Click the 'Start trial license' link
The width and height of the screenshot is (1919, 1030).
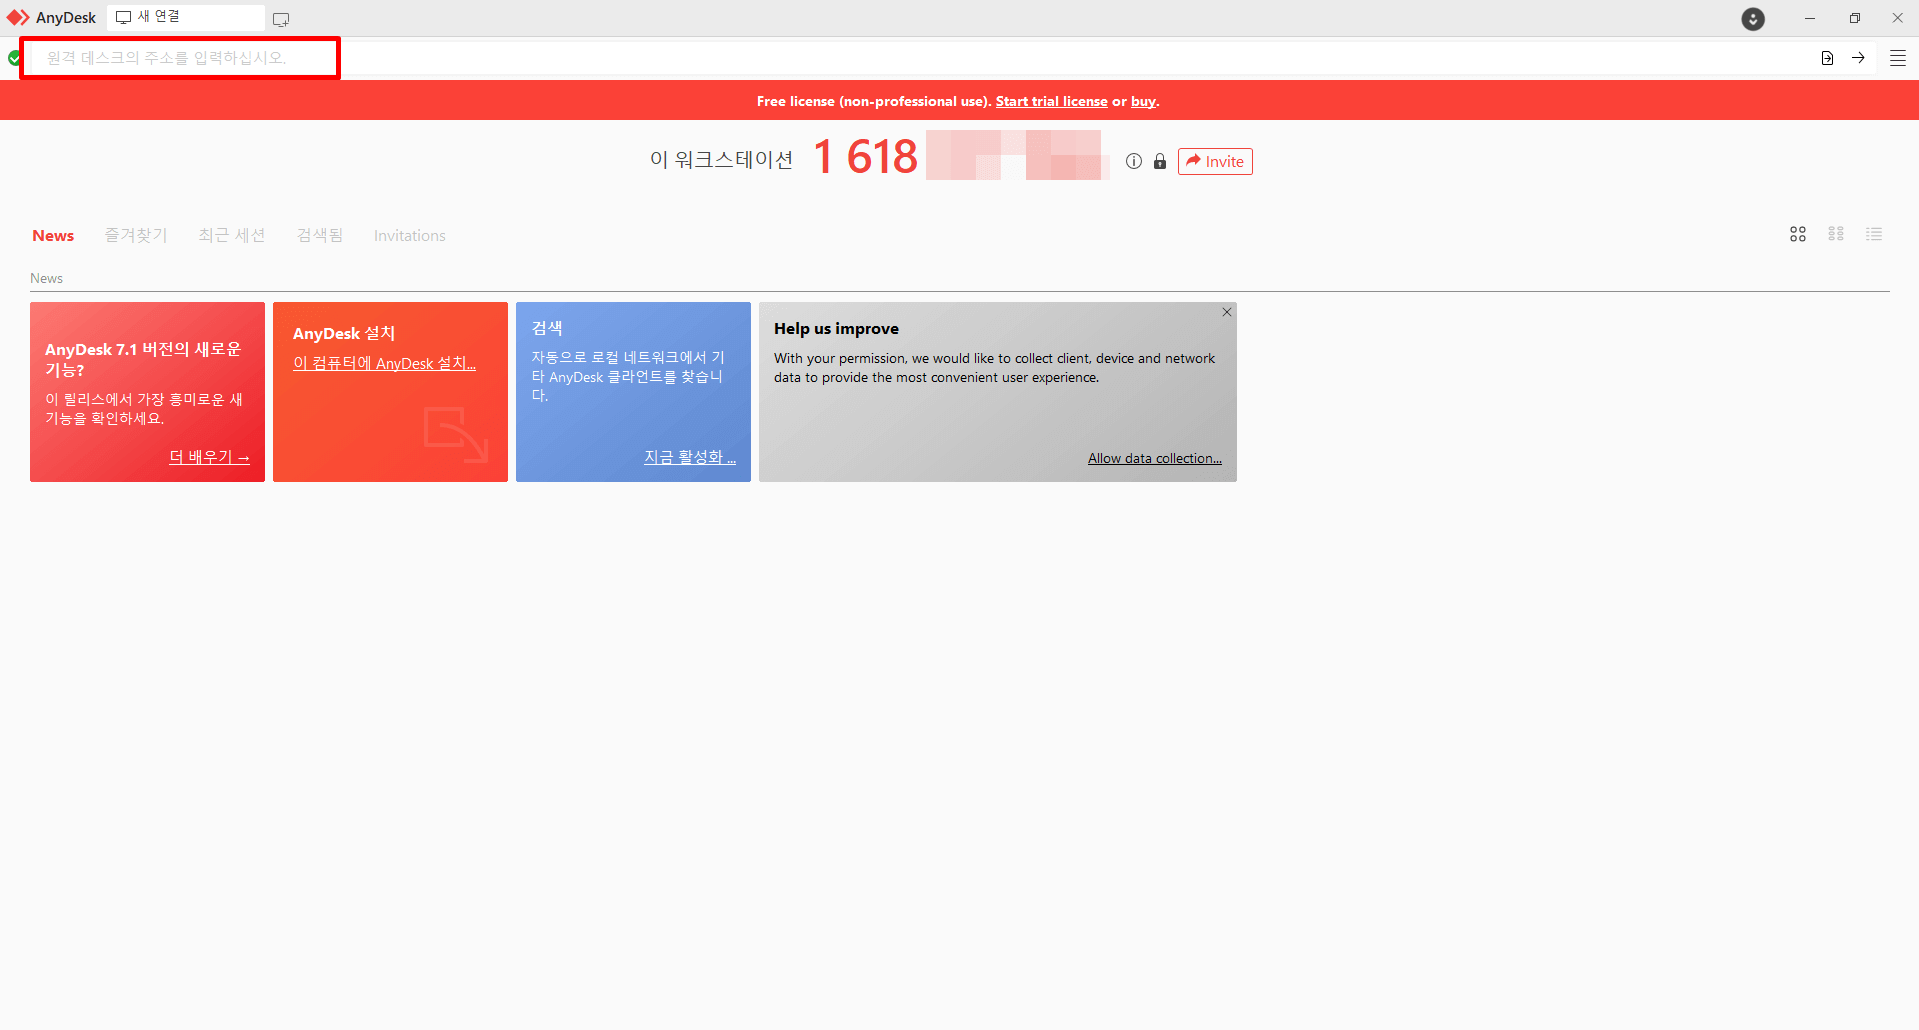pyautogui.click(x=1051, y=101)
